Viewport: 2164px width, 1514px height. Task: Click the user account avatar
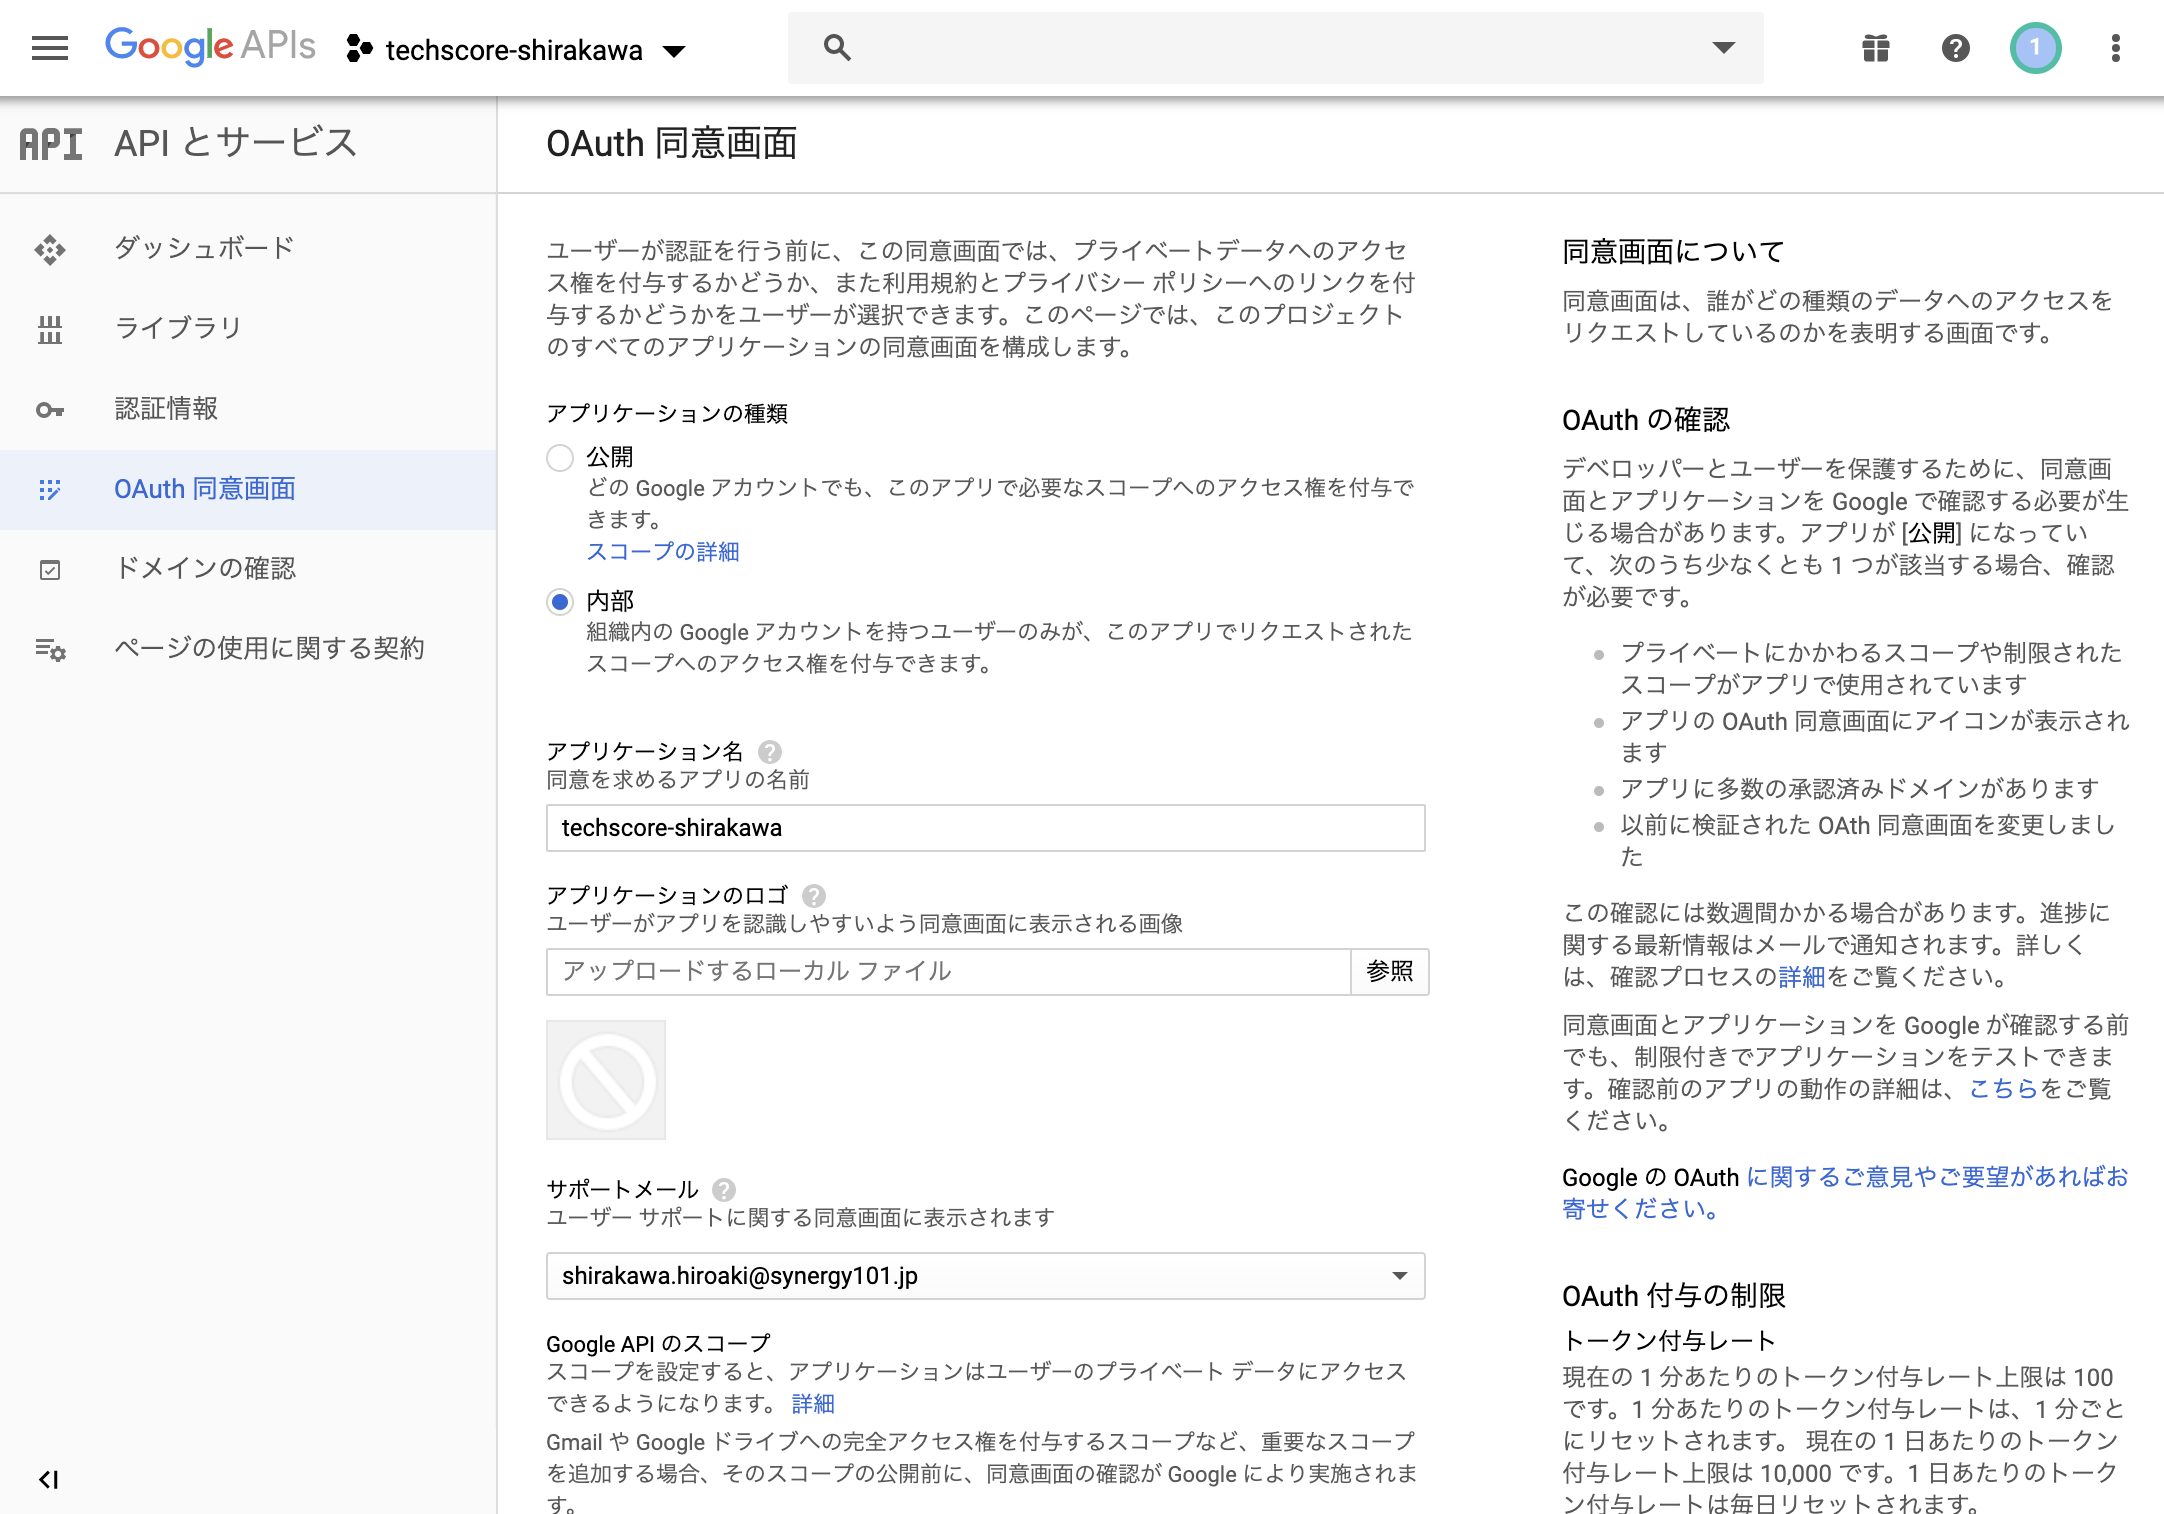[x=2035, y=48]
